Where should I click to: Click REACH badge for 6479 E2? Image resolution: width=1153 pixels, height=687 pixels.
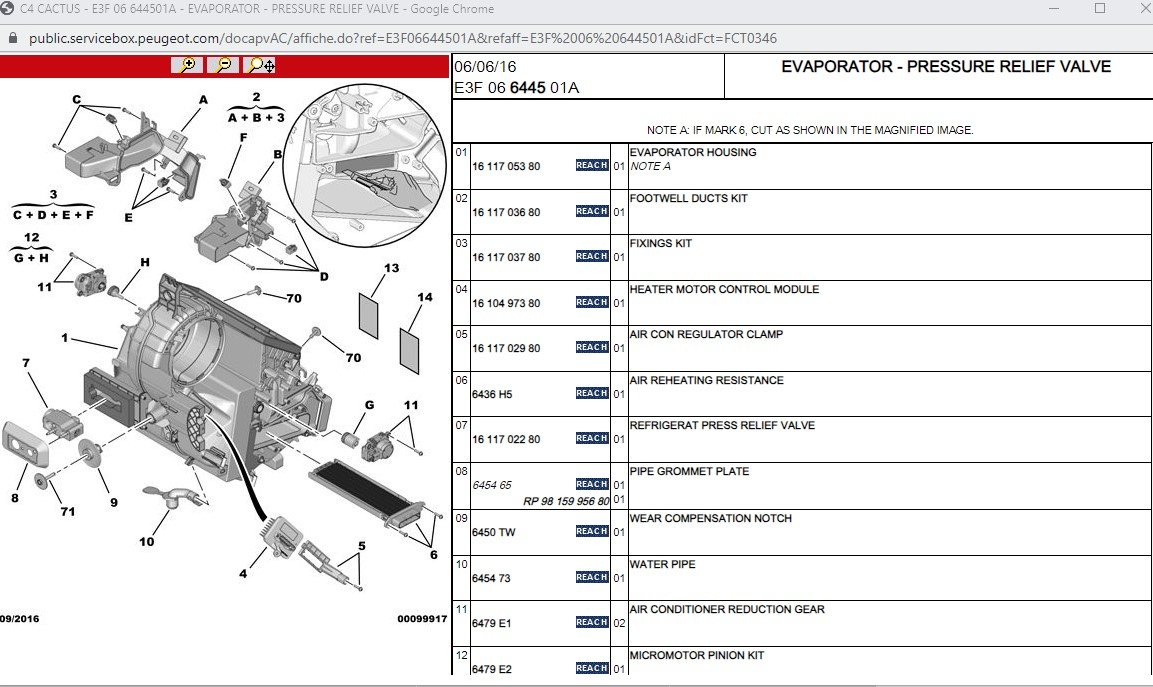pos(592,668)
